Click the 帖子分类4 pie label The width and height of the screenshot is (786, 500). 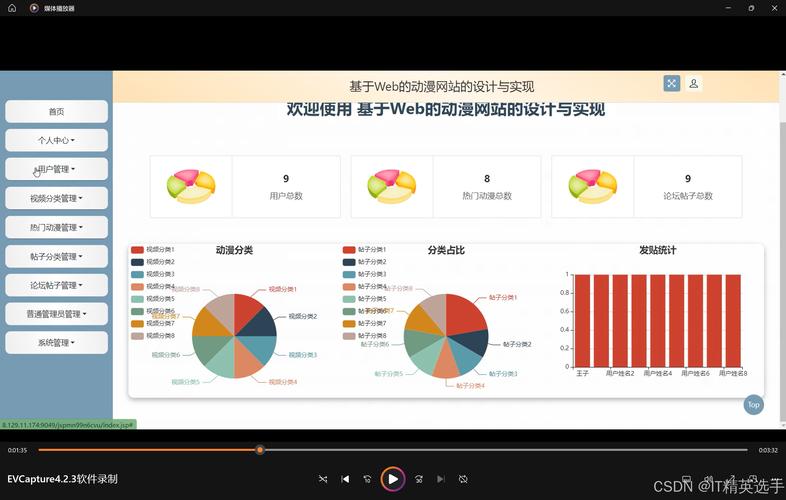[x=470, y=386]
